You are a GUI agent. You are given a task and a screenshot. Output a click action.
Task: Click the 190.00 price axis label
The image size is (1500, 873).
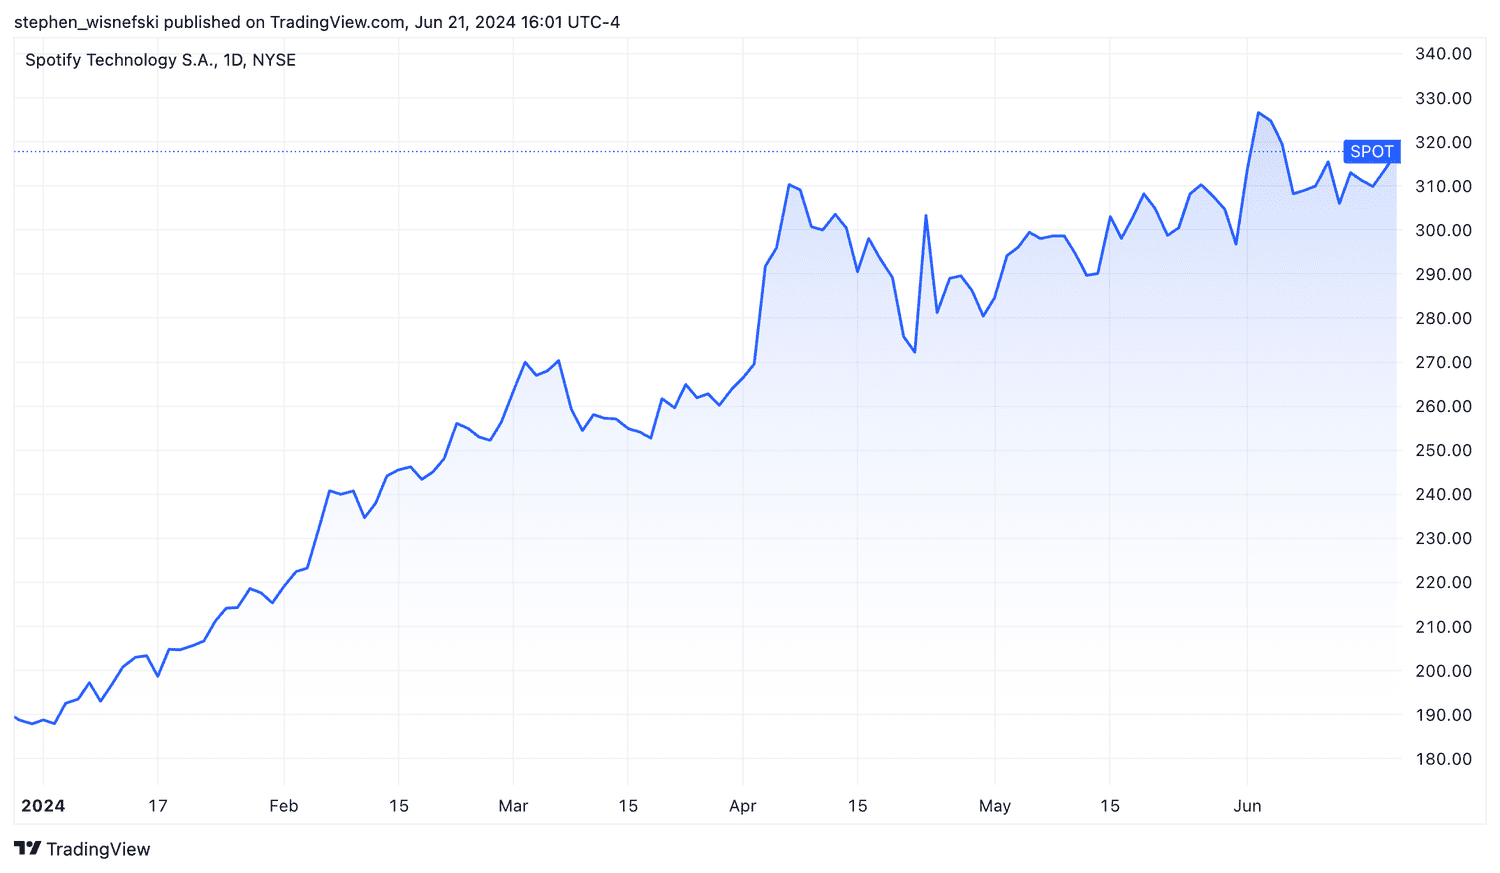point(1443,715)
